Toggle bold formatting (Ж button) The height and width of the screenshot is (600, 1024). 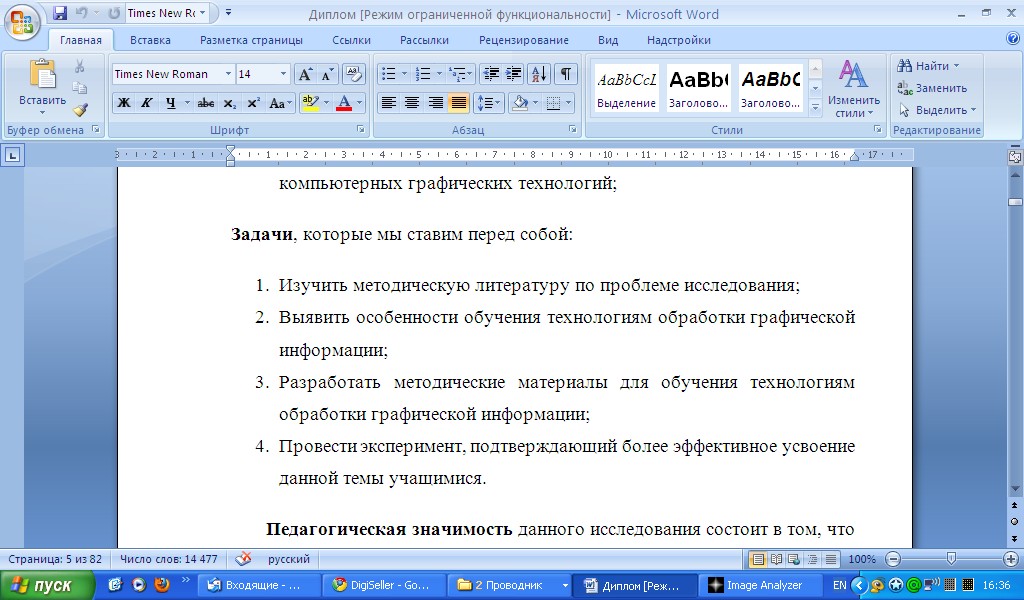coord(124,103)
